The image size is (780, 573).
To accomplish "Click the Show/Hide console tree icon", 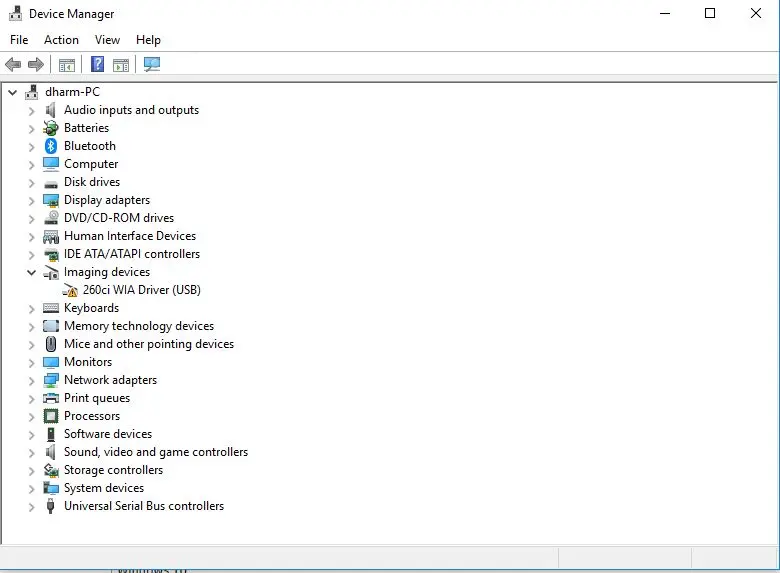I will click(x=67, y=65).
